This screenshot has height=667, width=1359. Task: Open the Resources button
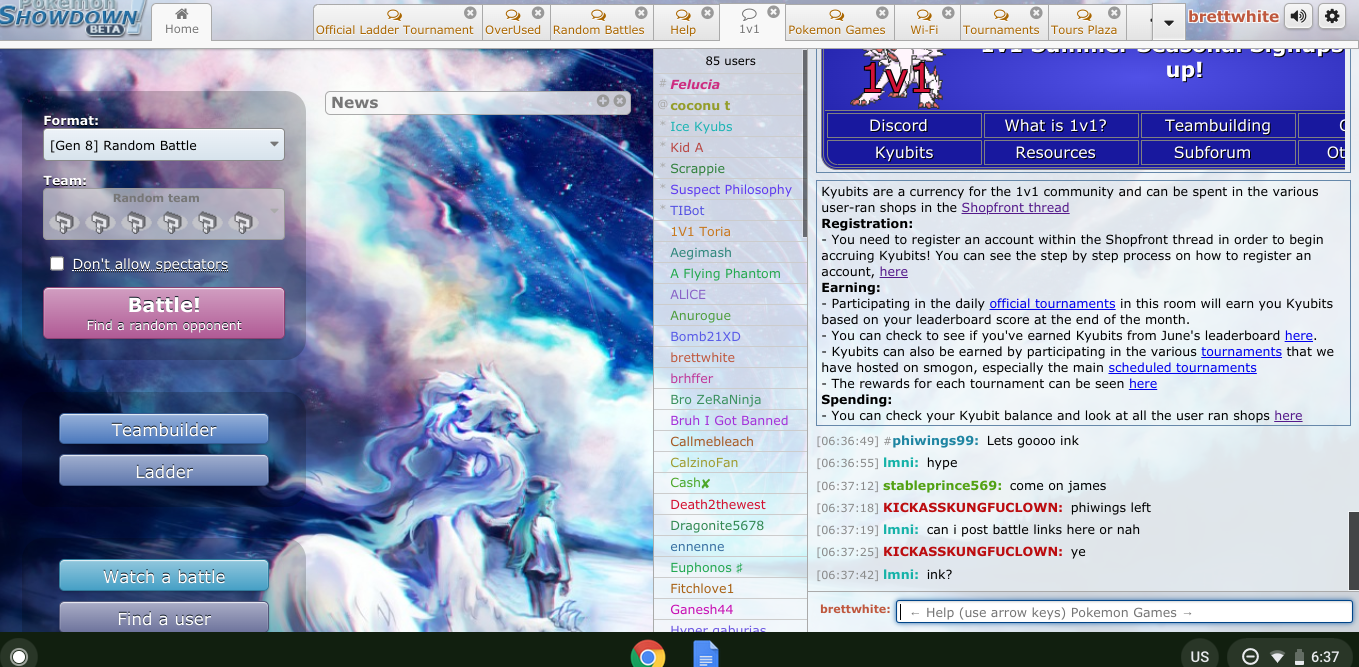1061,152
